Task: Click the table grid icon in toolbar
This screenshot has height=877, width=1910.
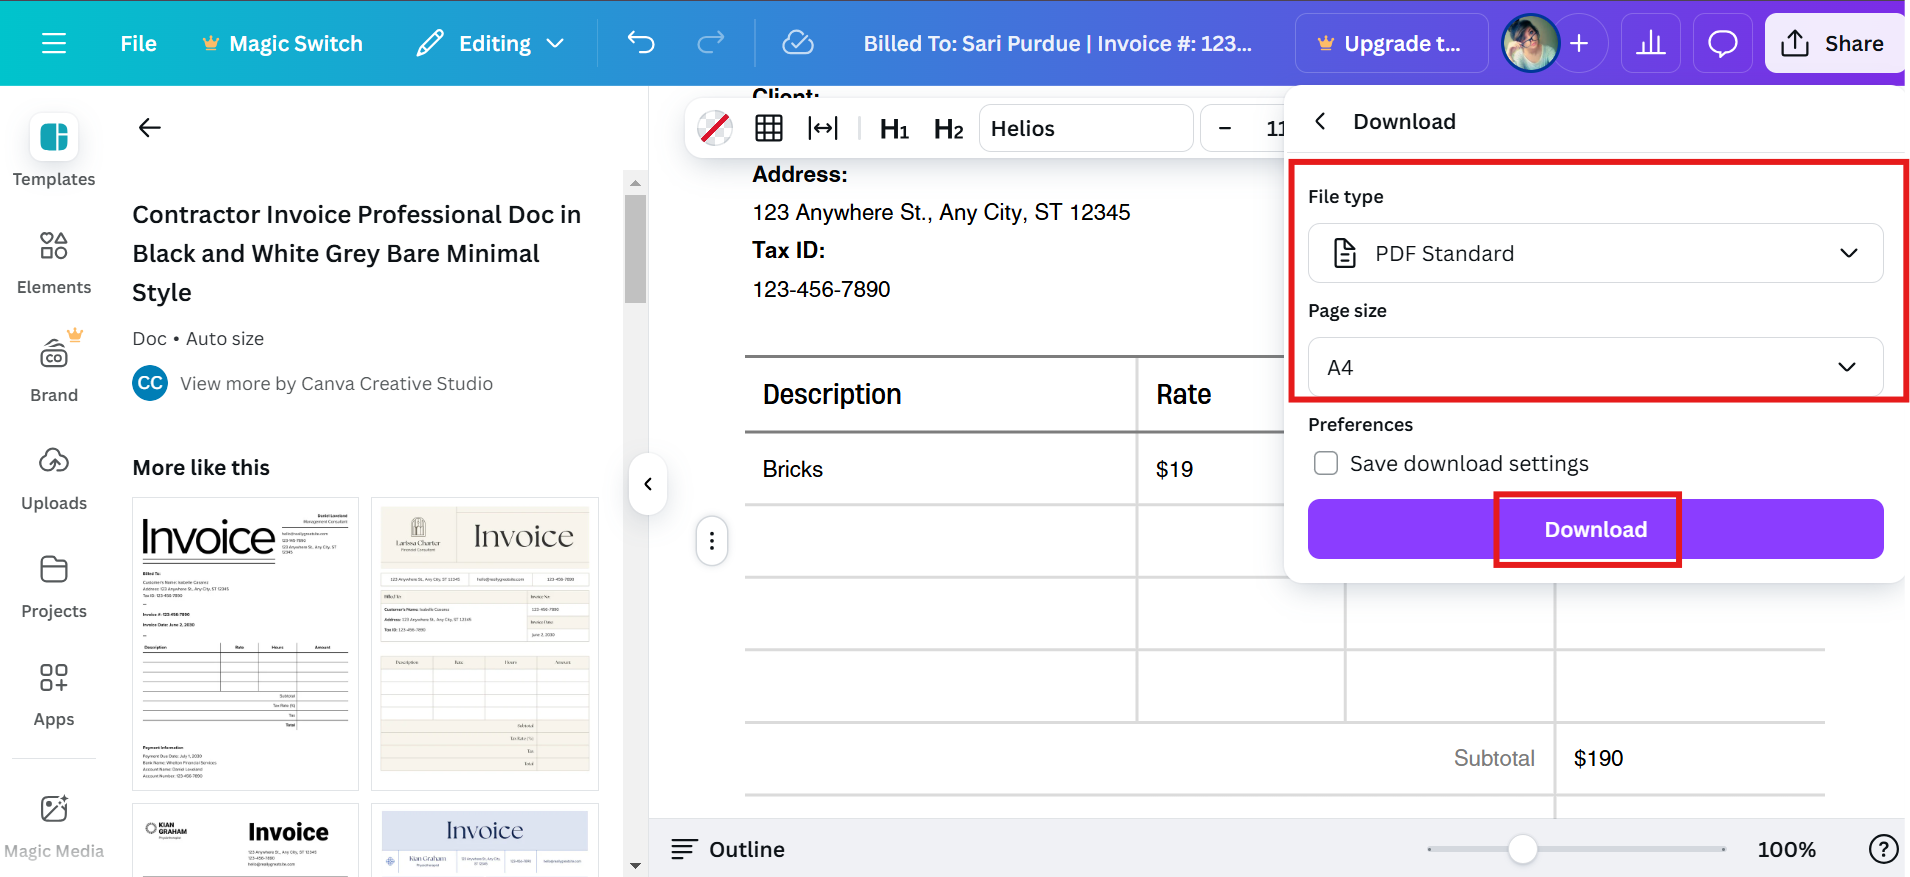Action: coord(769,128)
